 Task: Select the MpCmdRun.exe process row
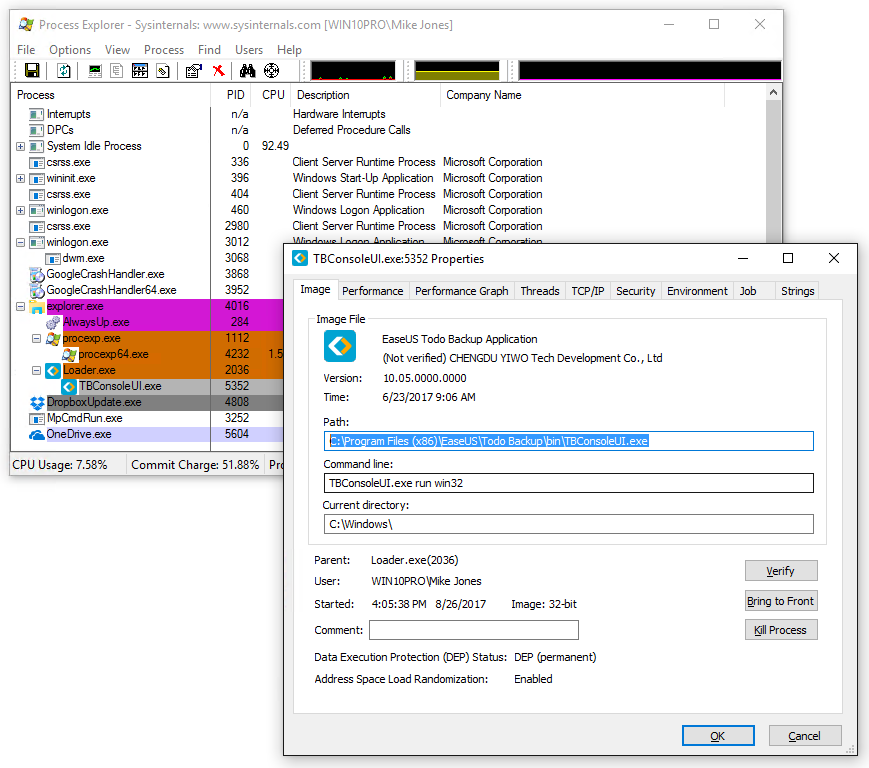[146, 418]
